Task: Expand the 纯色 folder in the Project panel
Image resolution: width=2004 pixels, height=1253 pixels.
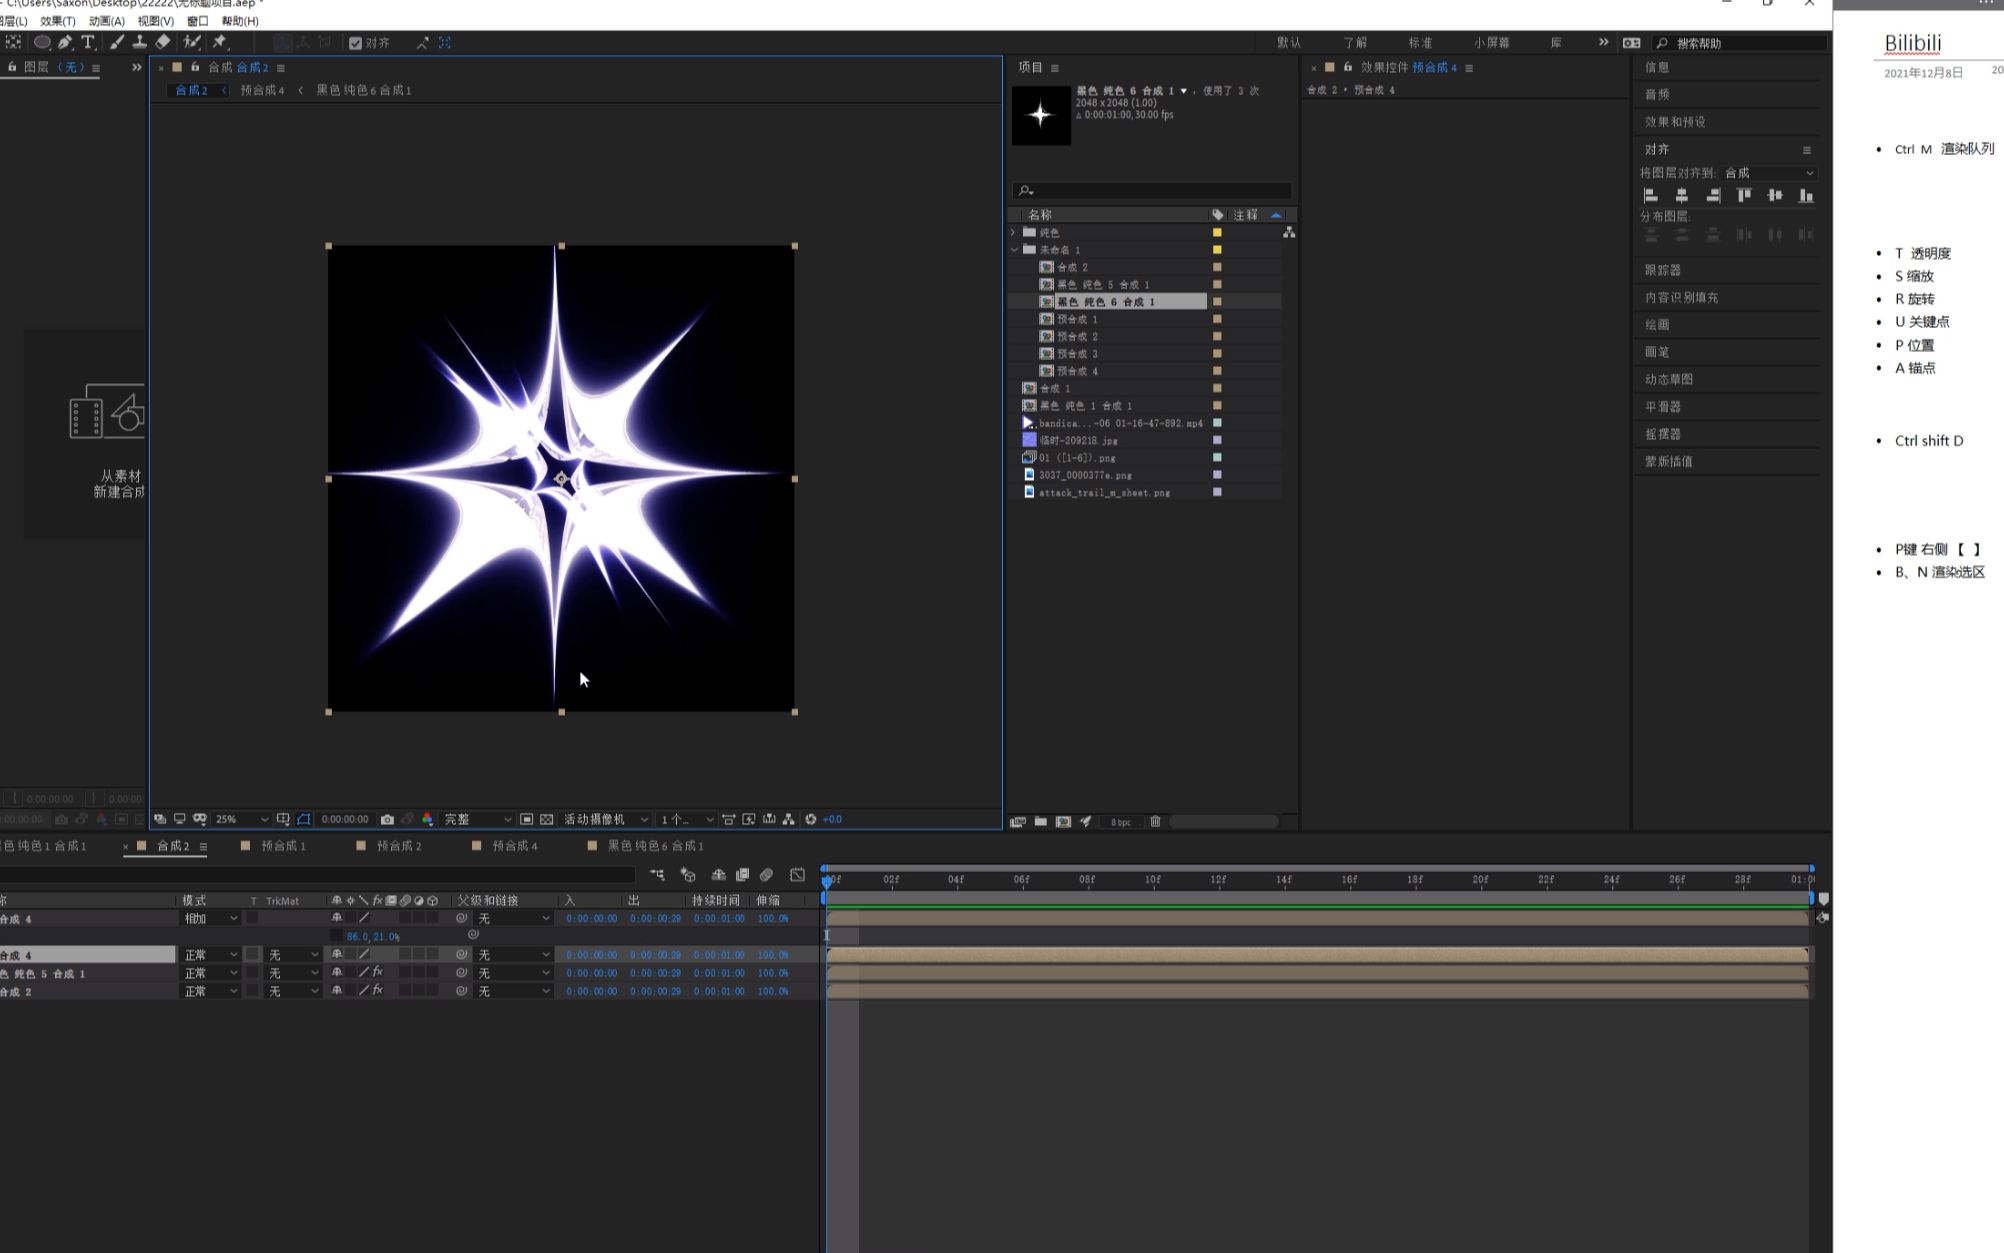Action: (1013, 232)
